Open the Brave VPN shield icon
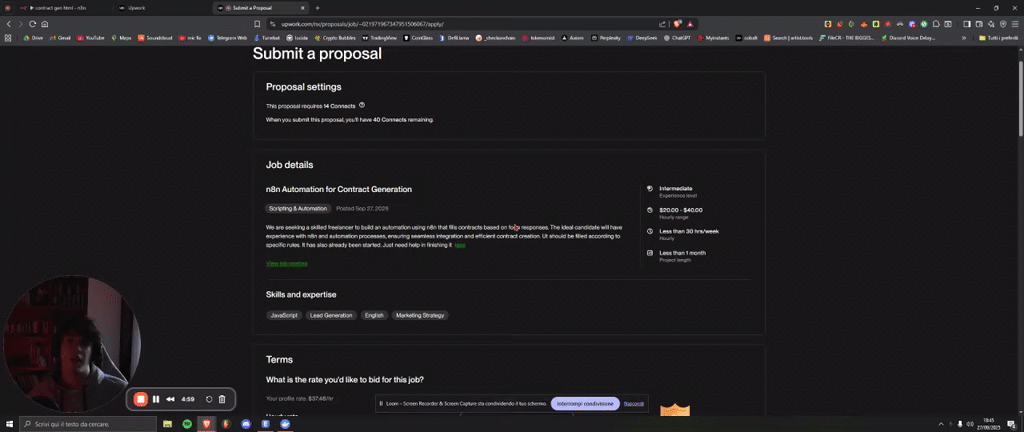 tap(1003, 24)
